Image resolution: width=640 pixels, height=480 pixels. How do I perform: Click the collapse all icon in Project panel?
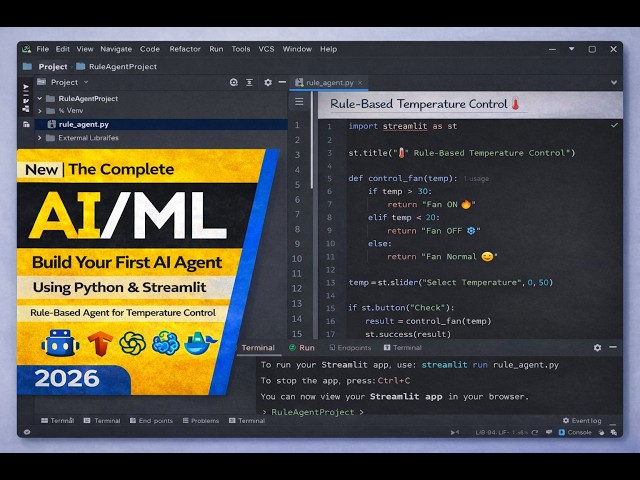[249, 82]
